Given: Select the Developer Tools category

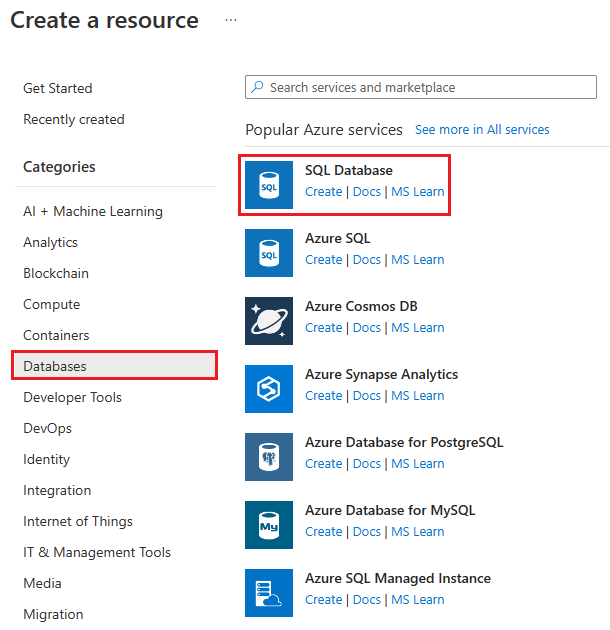Looking at the screenshot, I should tap(72, 397).
